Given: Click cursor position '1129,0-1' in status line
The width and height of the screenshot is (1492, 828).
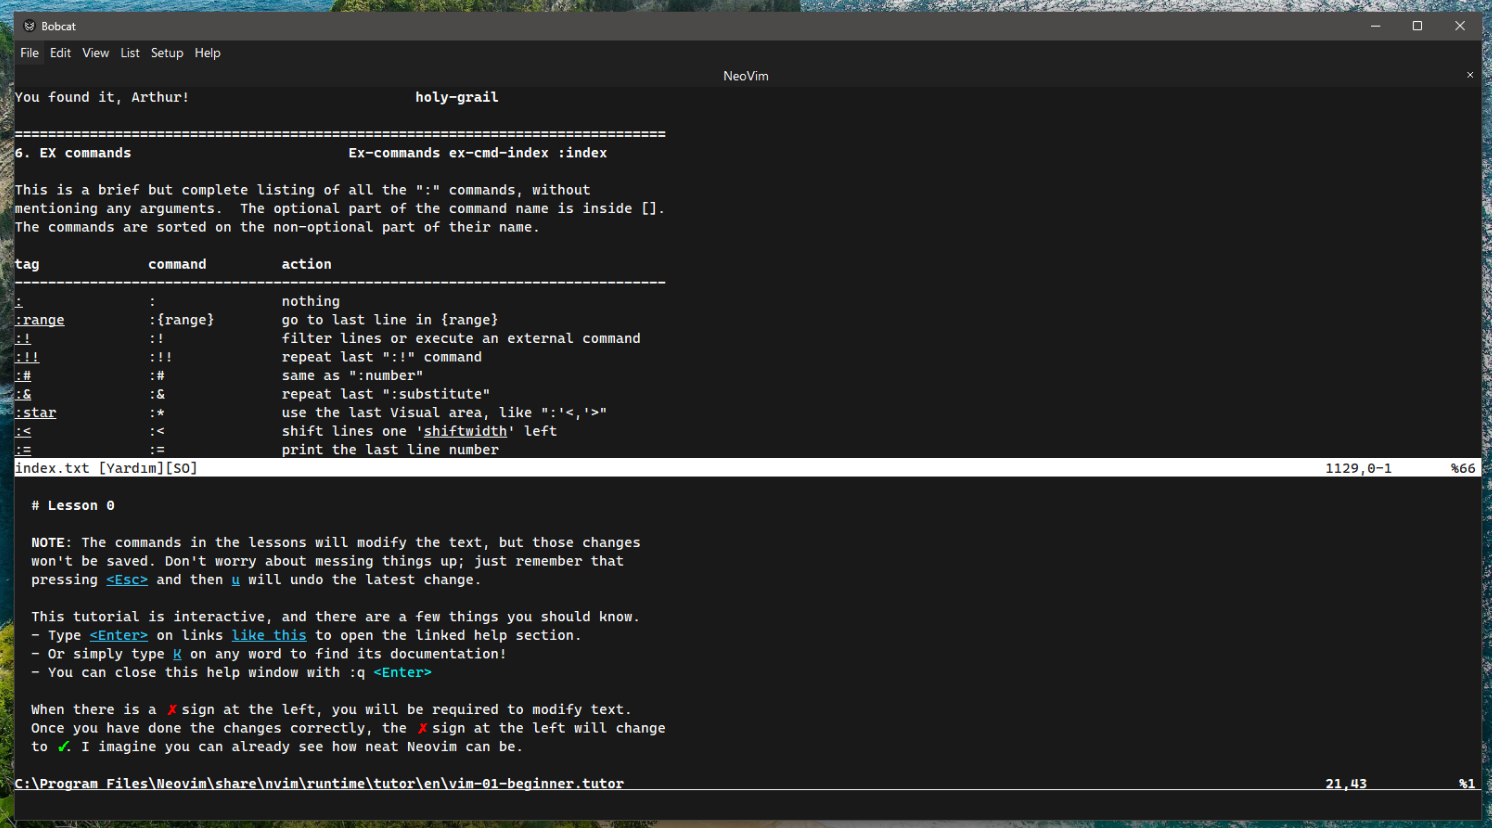Looking at the screenshot, I should (1358, 468).
